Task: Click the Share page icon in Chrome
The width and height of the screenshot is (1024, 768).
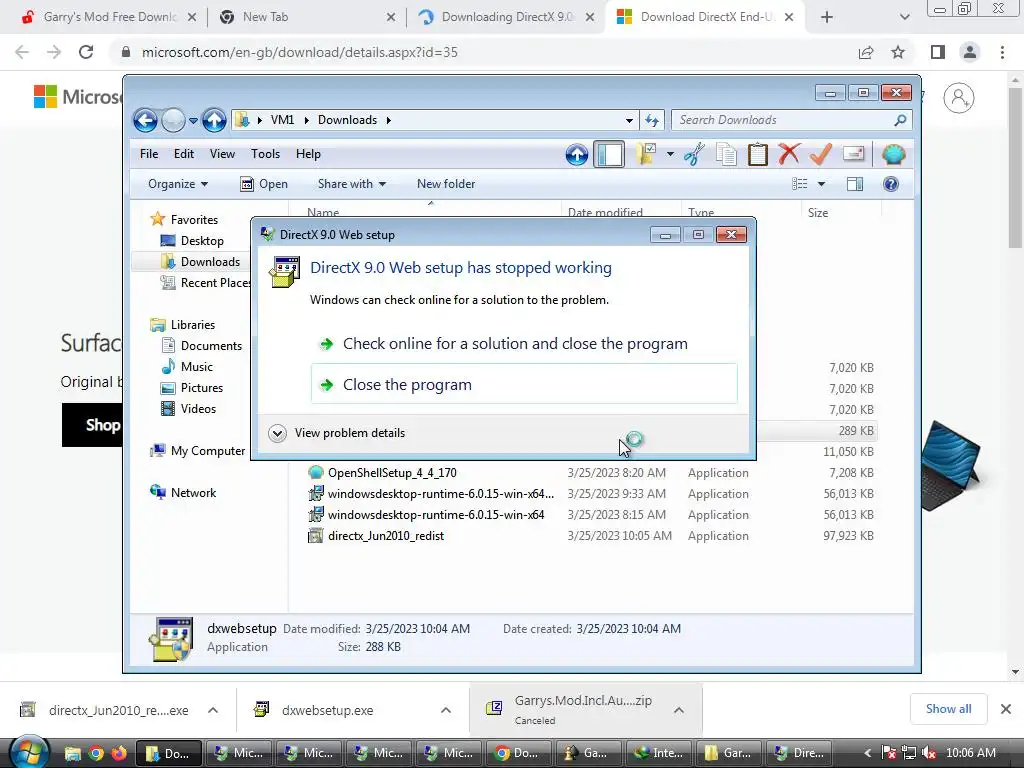Action: point(866,52)
